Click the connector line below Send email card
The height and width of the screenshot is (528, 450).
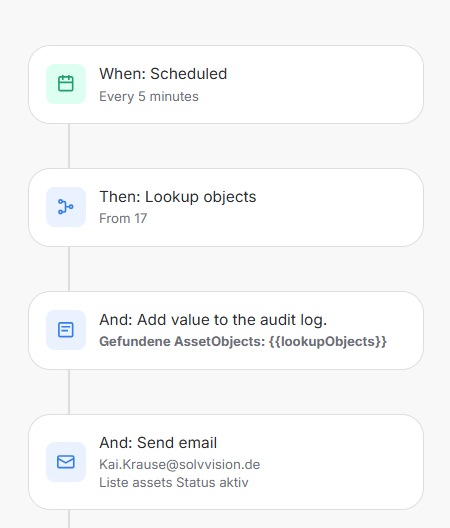coord(69,519)
